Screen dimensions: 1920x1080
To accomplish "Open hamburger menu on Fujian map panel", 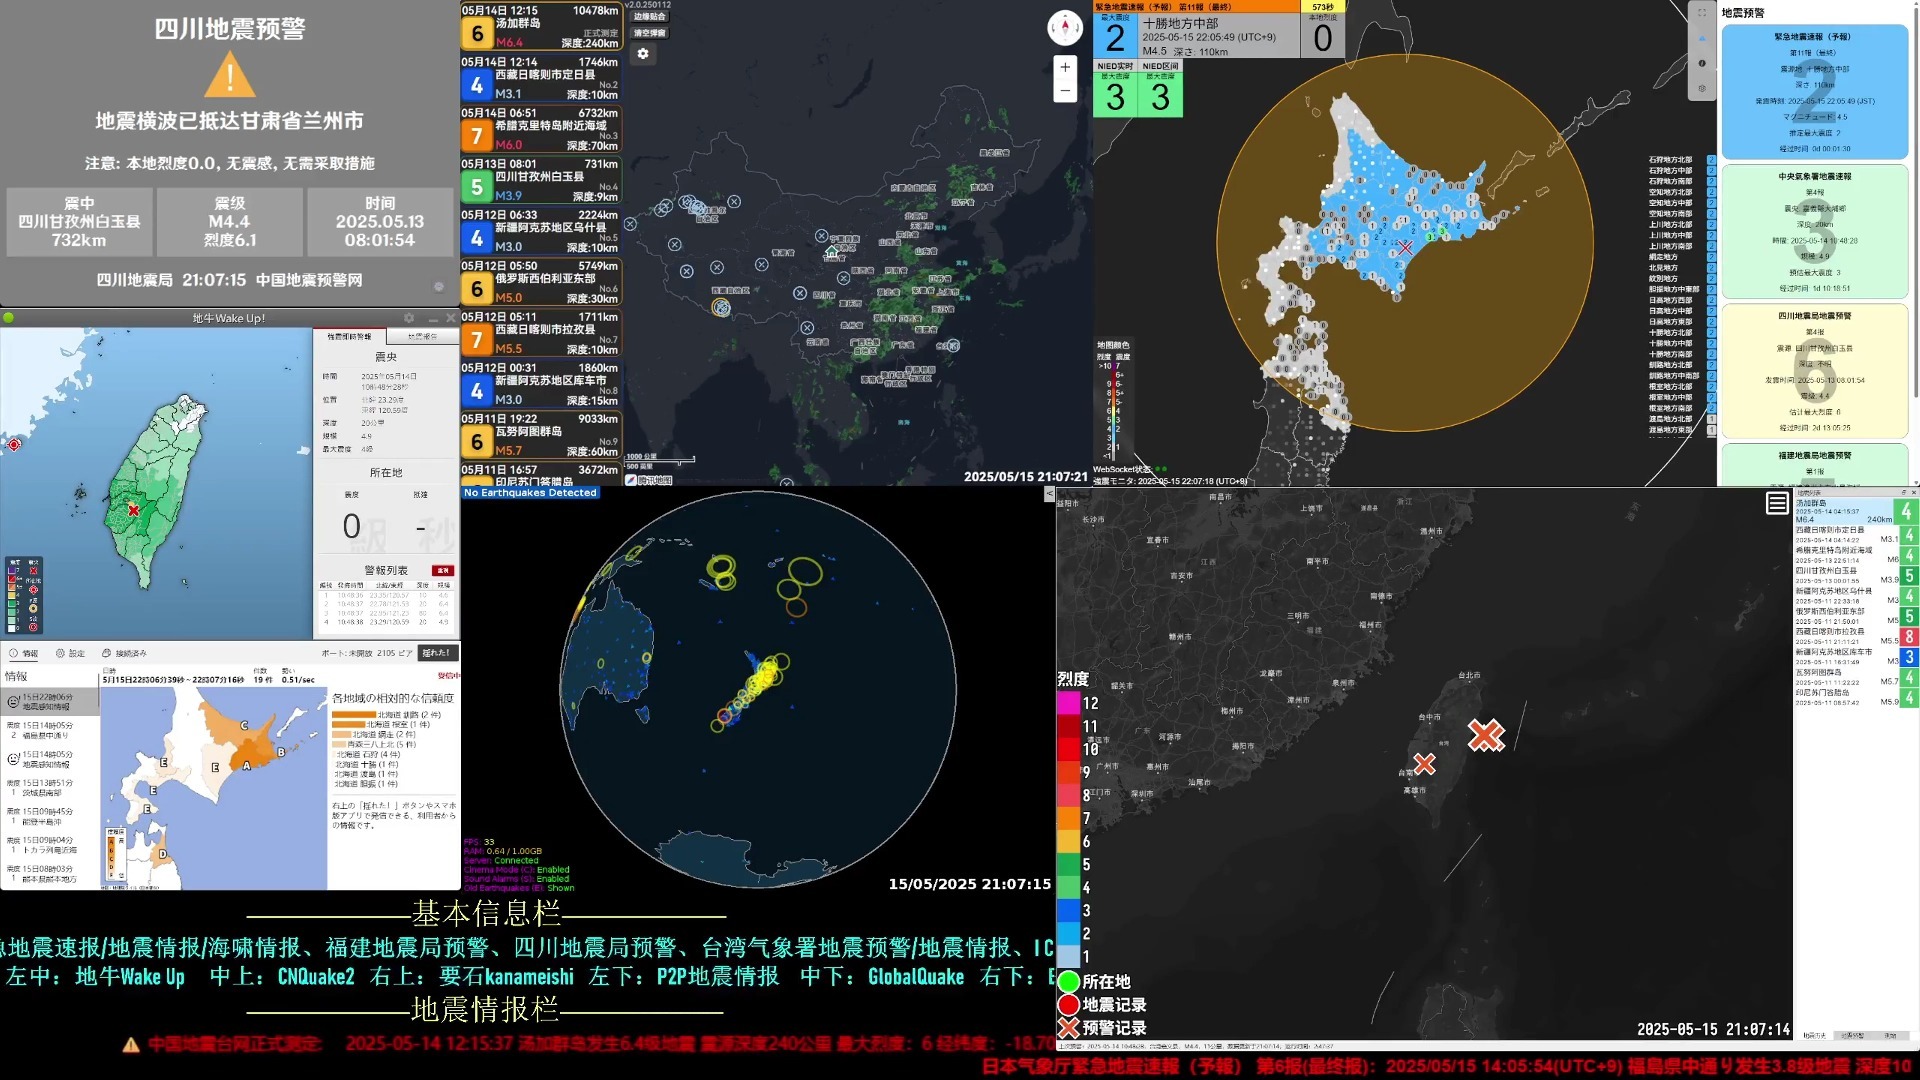I will pos(1777,503).
